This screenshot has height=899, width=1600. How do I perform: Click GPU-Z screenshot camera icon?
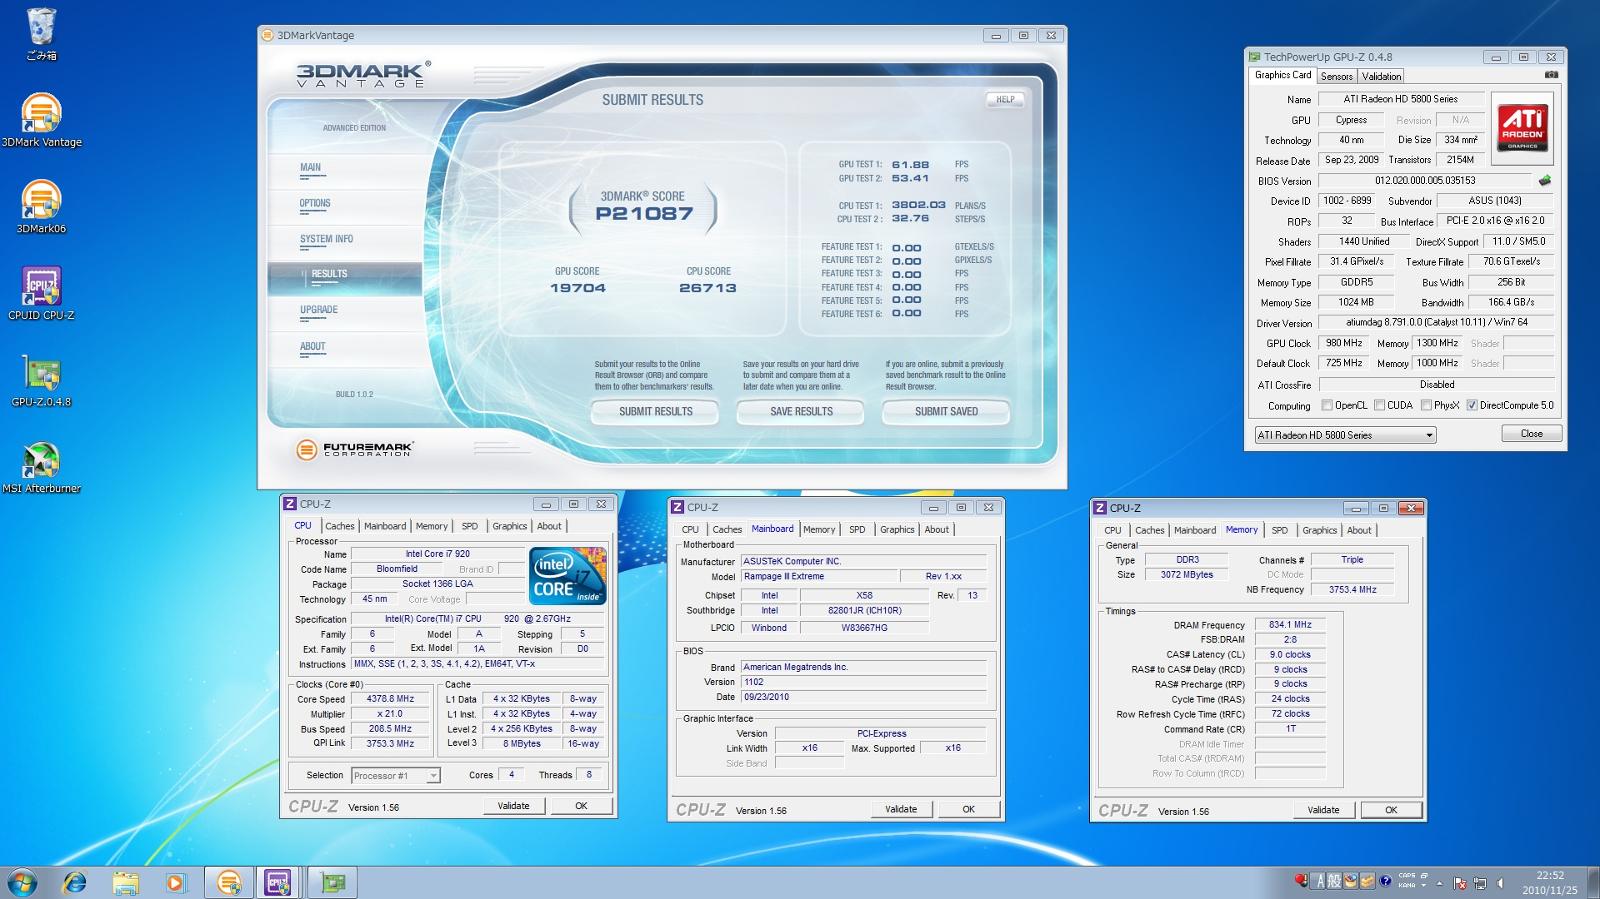1551,75
